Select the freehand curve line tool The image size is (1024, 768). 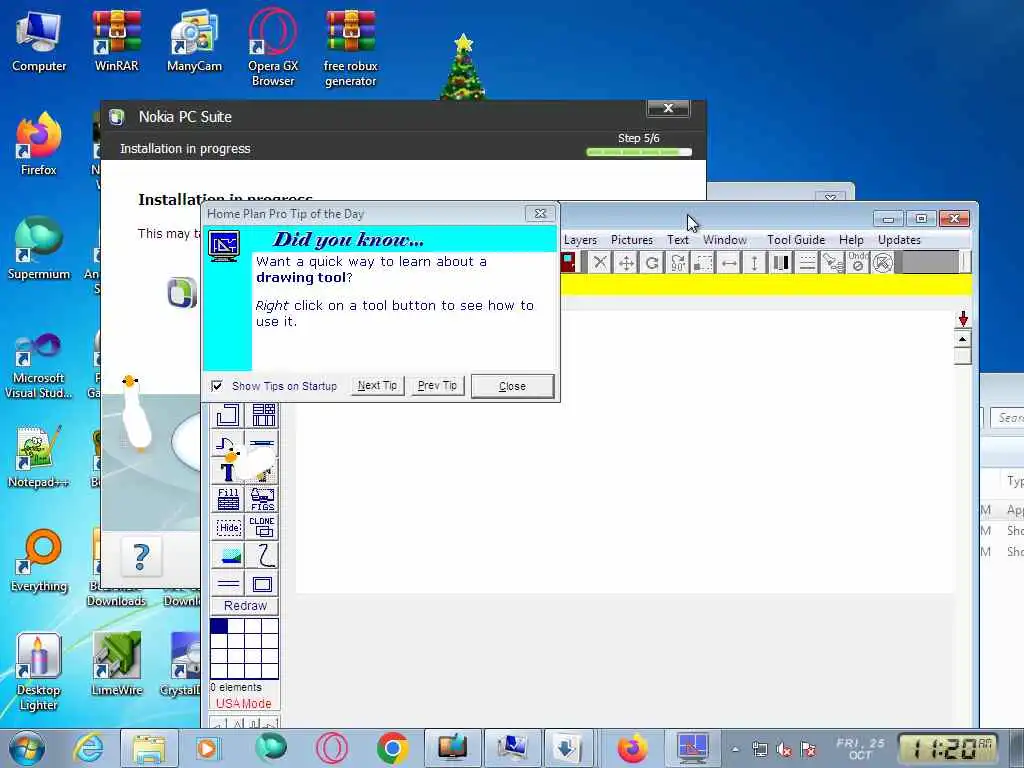[263, 556]
